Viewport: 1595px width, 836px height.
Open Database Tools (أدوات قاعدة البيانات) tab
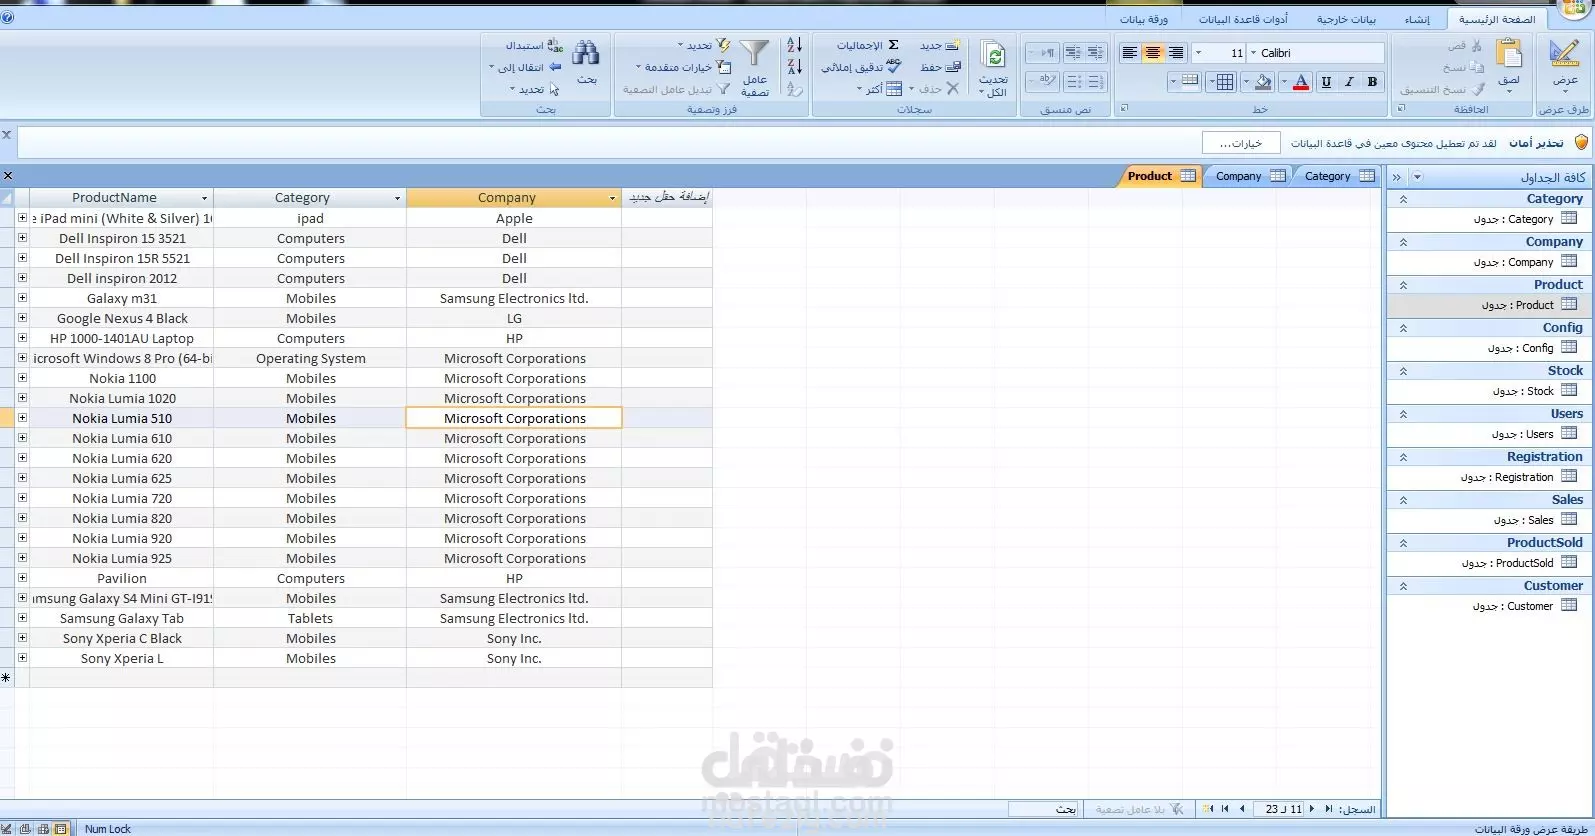click(1243, 19)
